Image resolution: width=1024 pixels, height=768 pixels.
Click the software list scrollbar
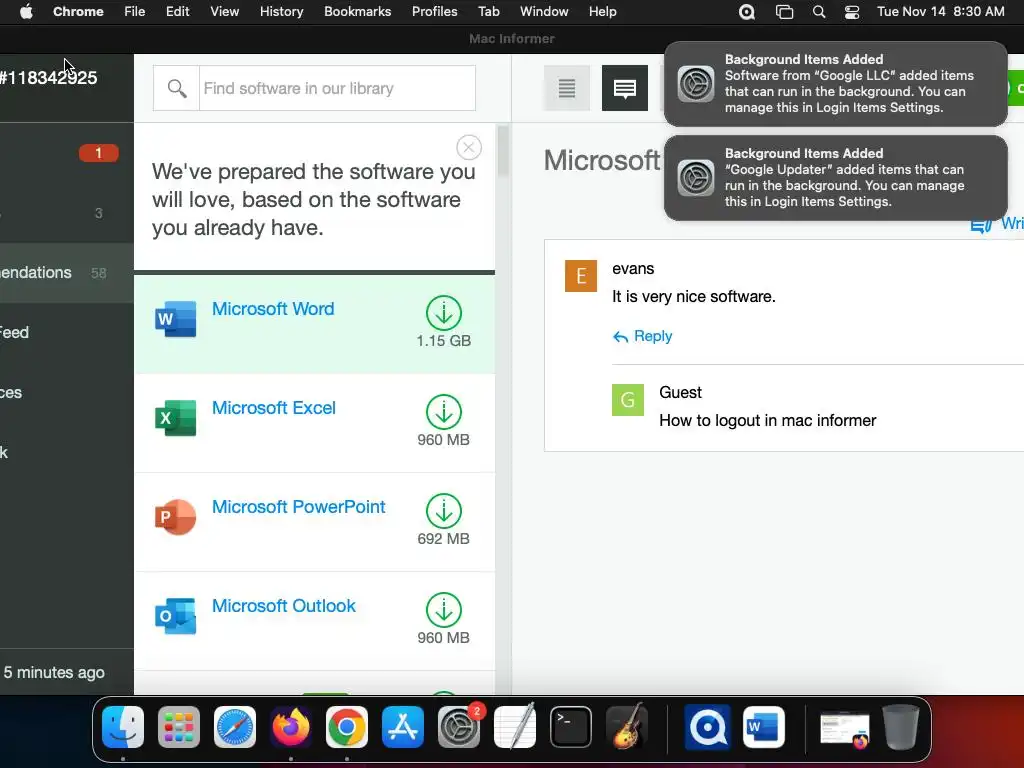point(503,152)
